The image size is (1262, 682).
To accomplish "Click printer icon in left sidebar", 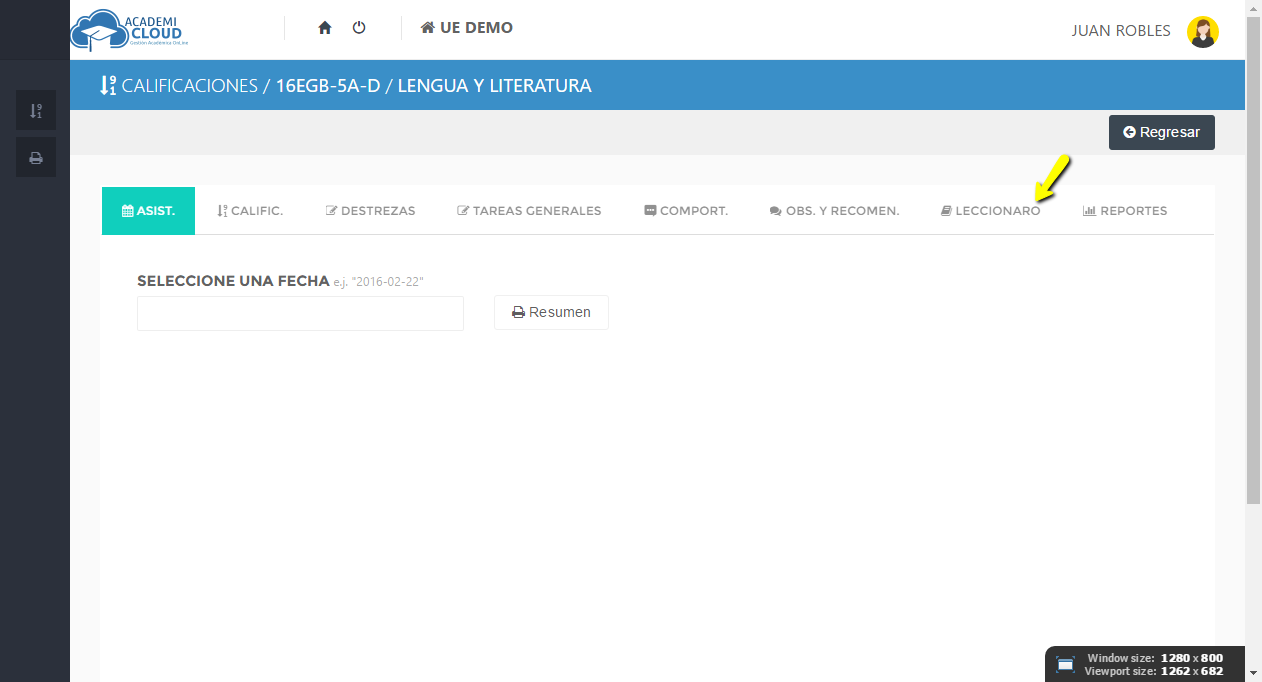I will 36,157.
